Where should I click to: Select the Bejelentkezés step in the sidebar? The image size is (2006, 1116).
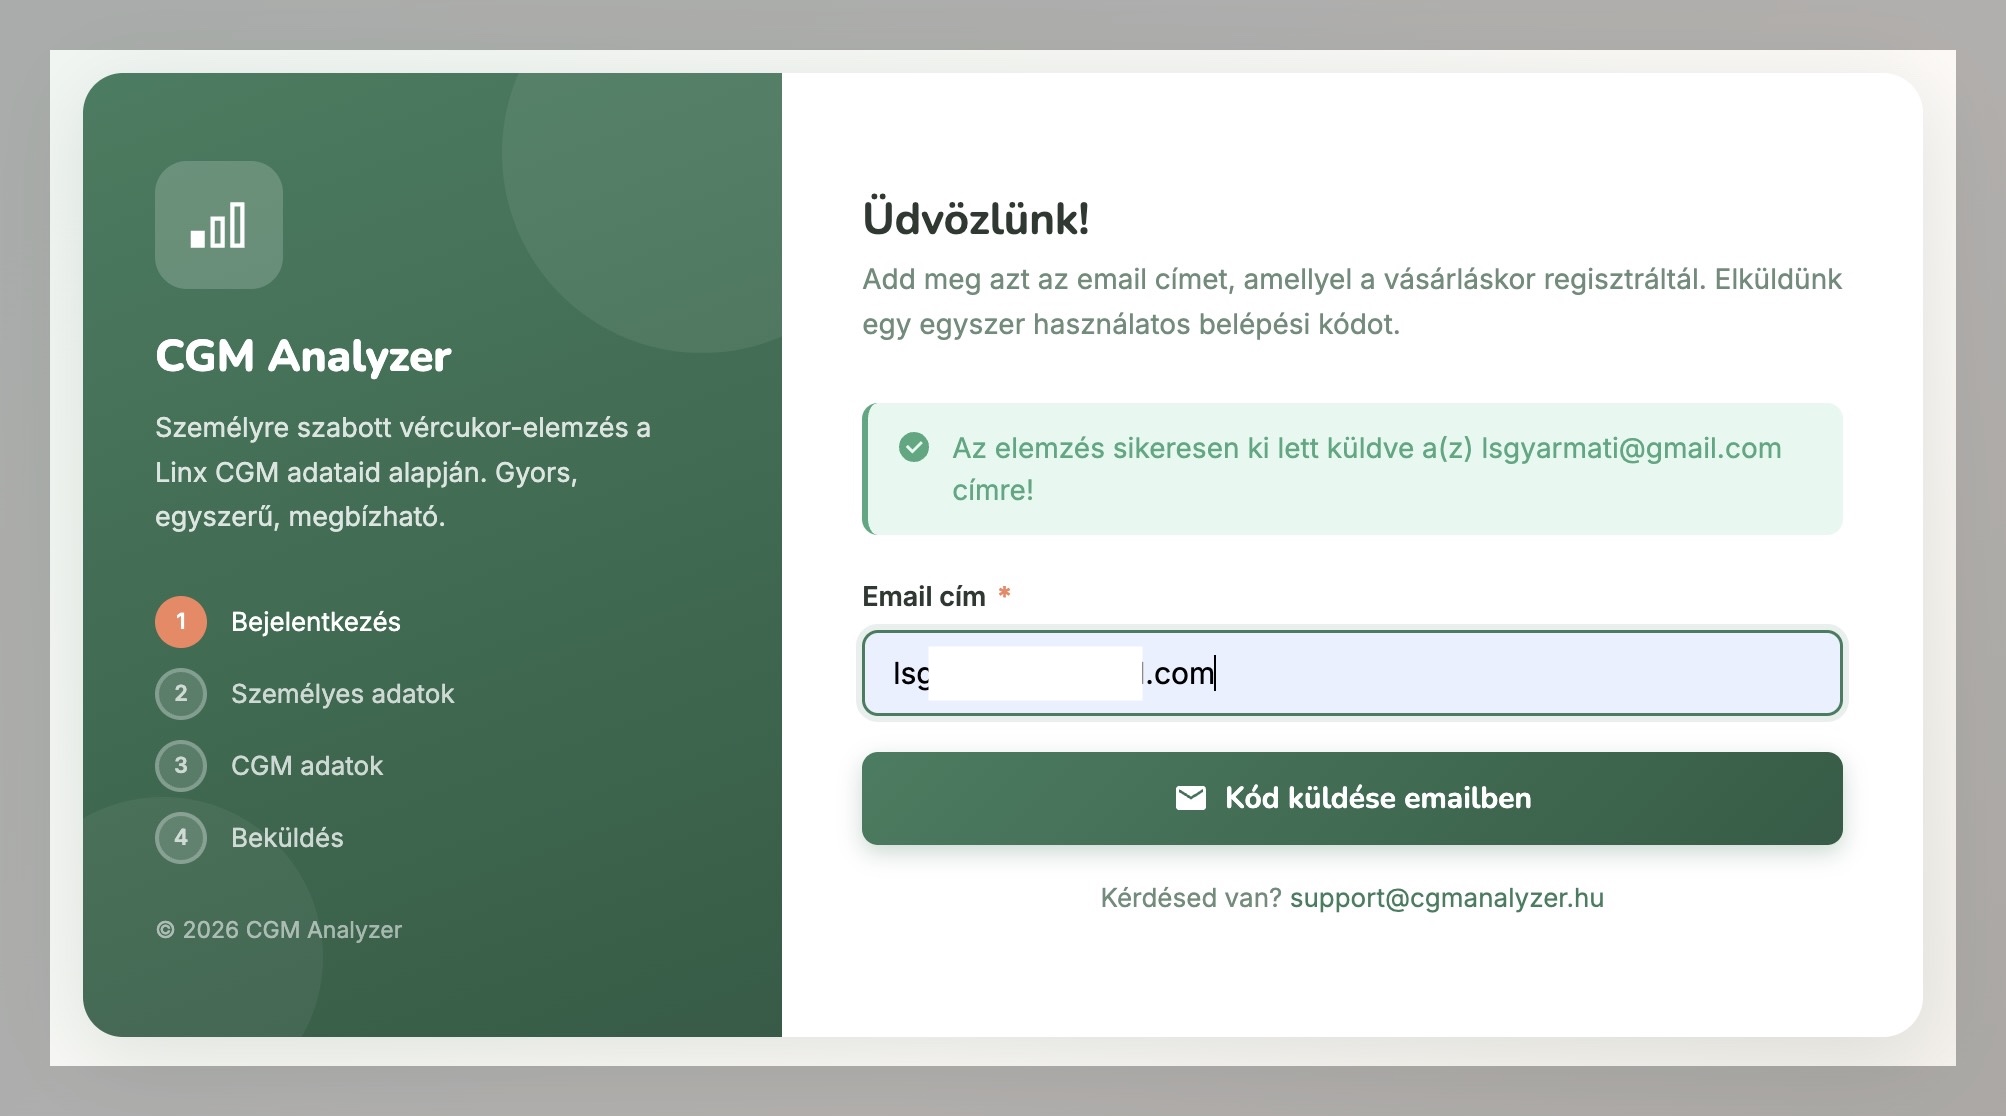(x=315, y=621)
